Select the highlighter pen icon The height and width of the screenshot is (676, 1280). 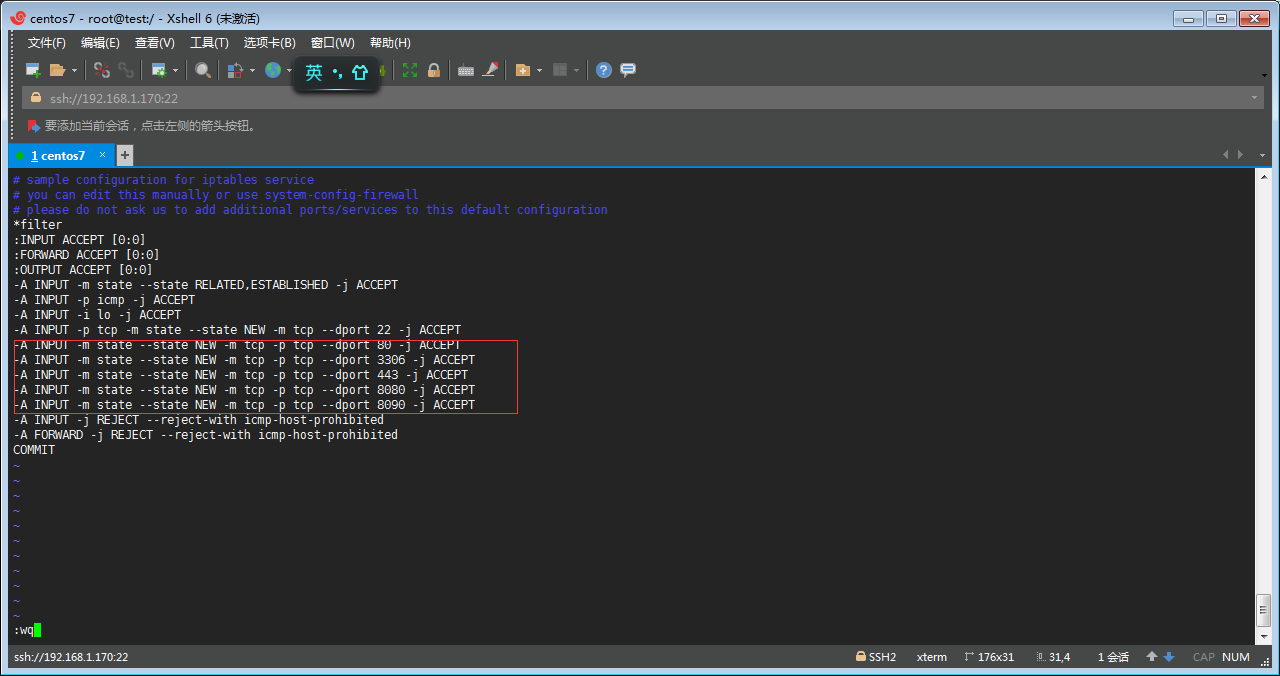click(490, 70)
